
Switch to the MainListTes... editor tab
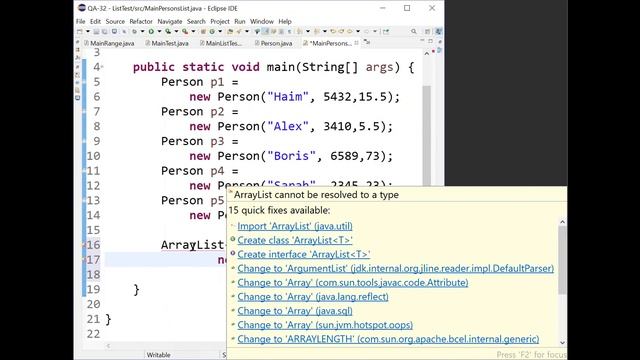(x=221, y=43)
